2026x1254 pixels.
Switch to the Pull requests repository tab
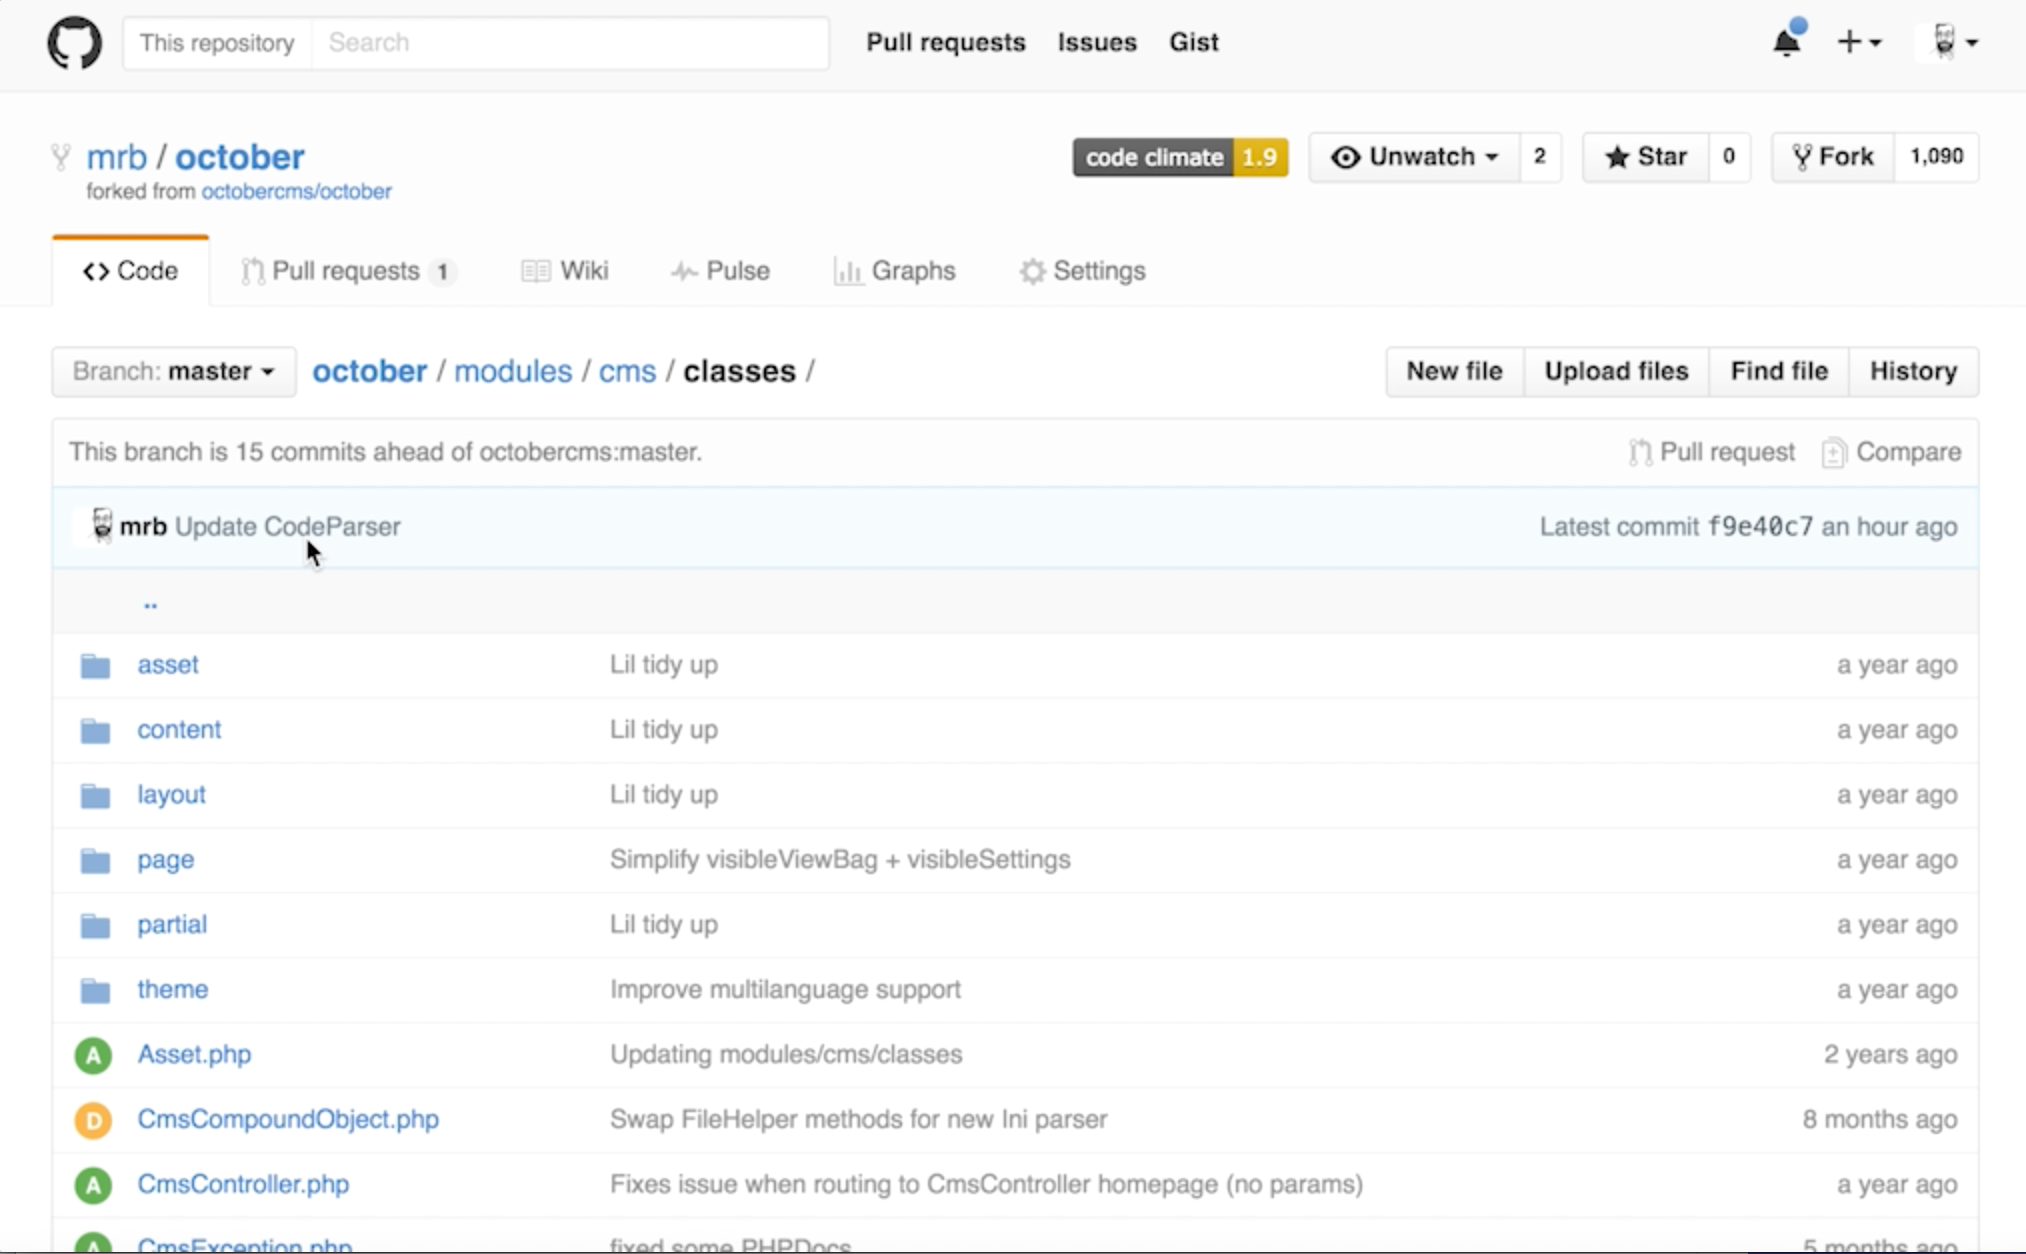(x=346, y=271)
